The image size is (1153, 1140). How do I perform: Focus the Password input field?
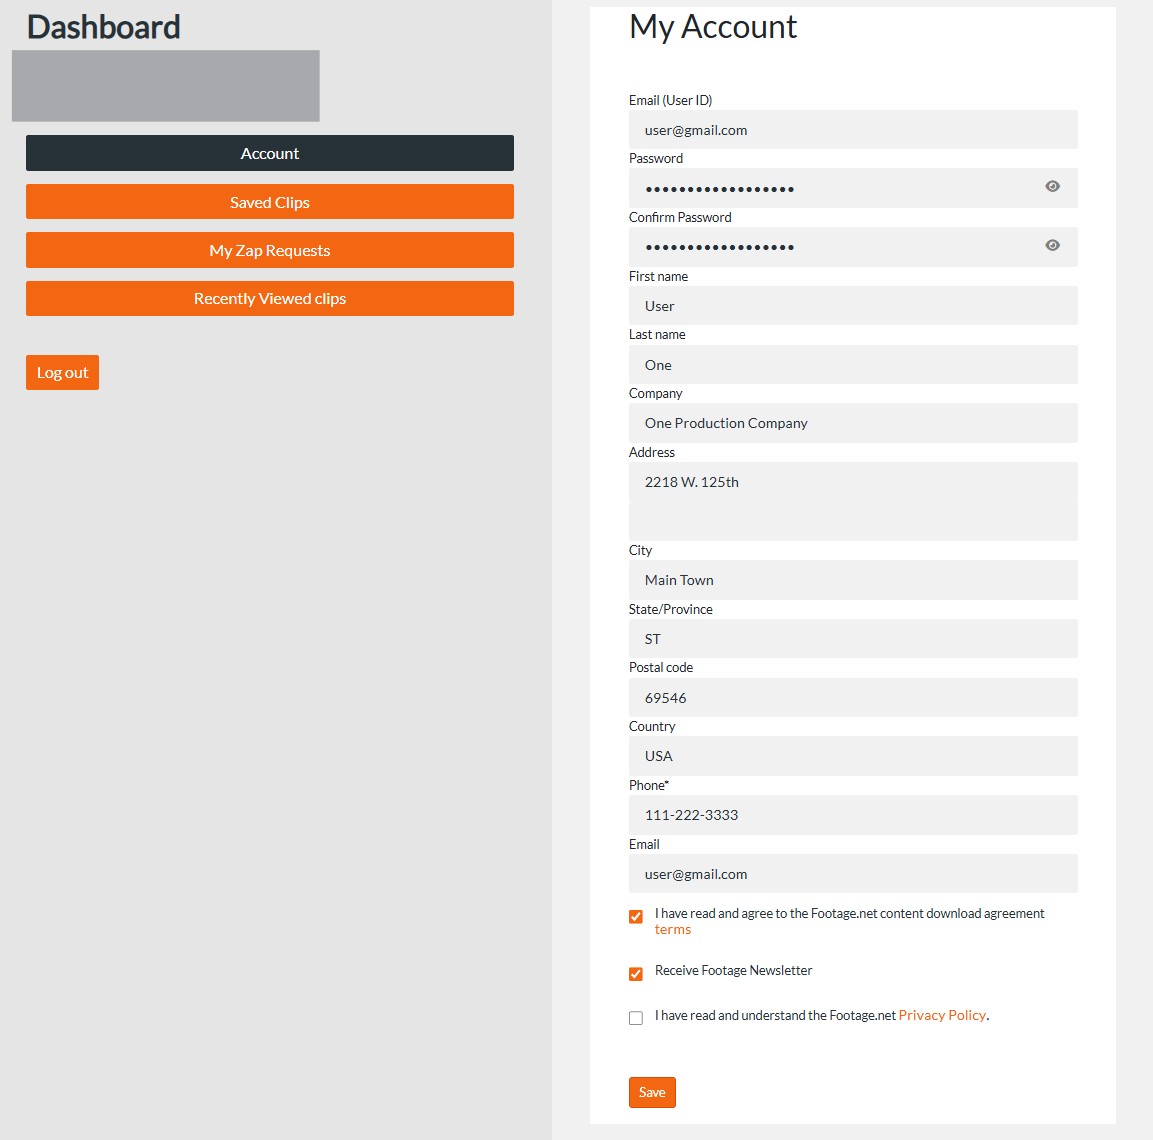tap(853, 188)
